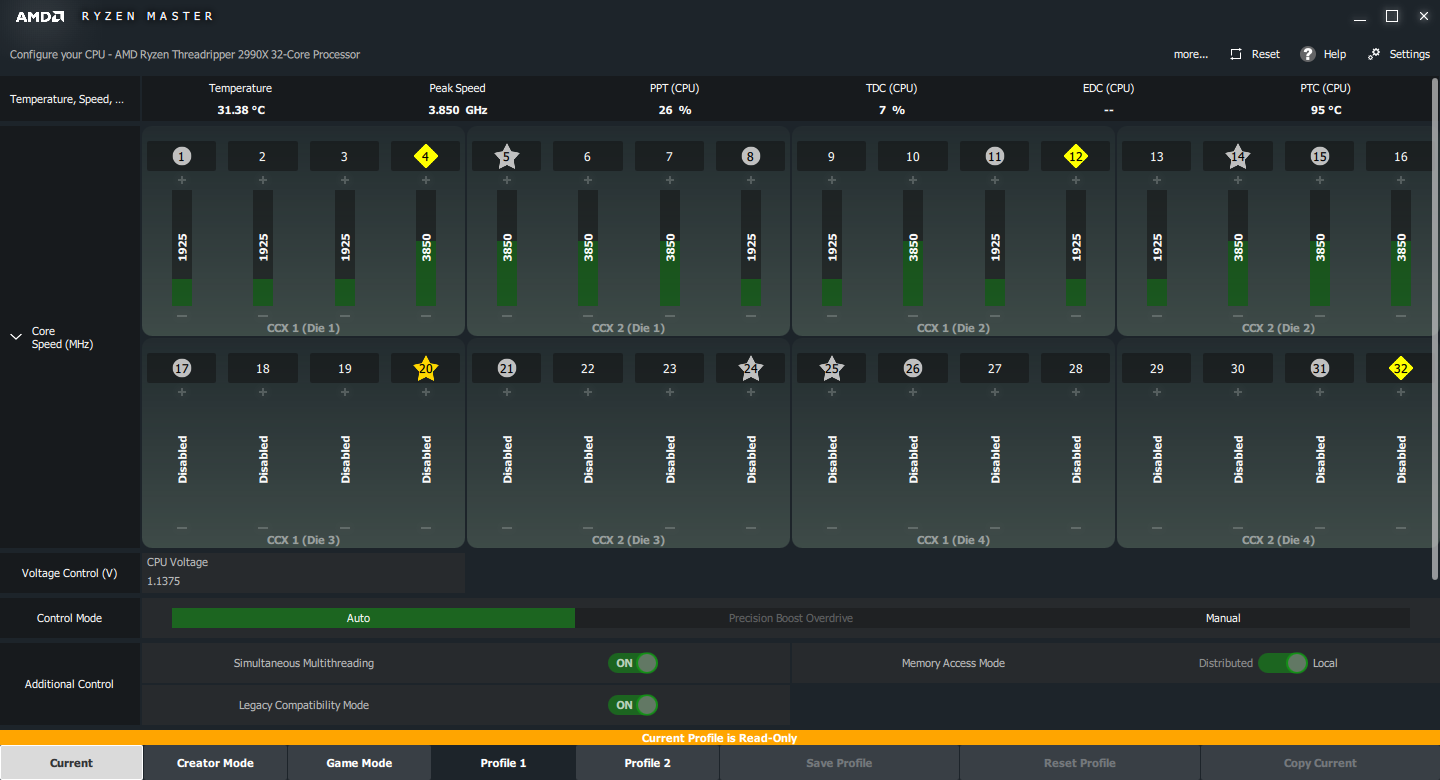Viewport: 1440px width, 780px height.
Task: Switch to the Profile 1 tab
Action: click(x=503, y=763)
